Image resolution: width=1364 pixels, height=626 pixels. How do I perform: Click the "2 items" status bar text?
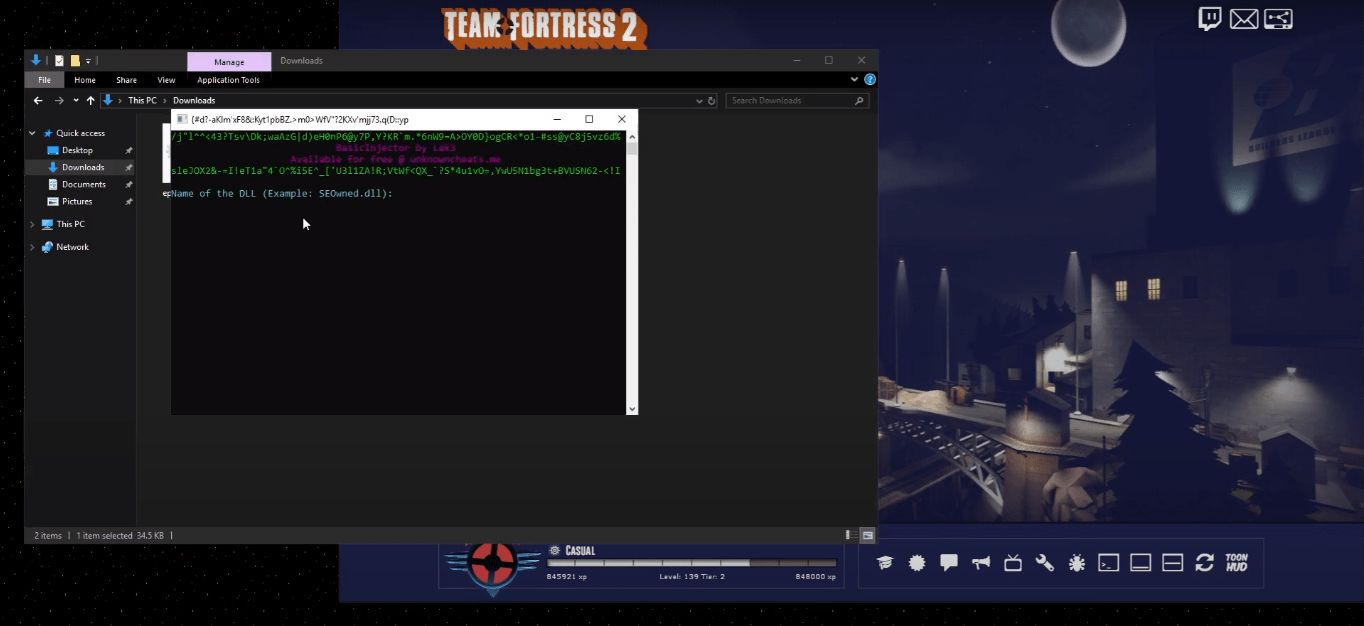point(48,536)
